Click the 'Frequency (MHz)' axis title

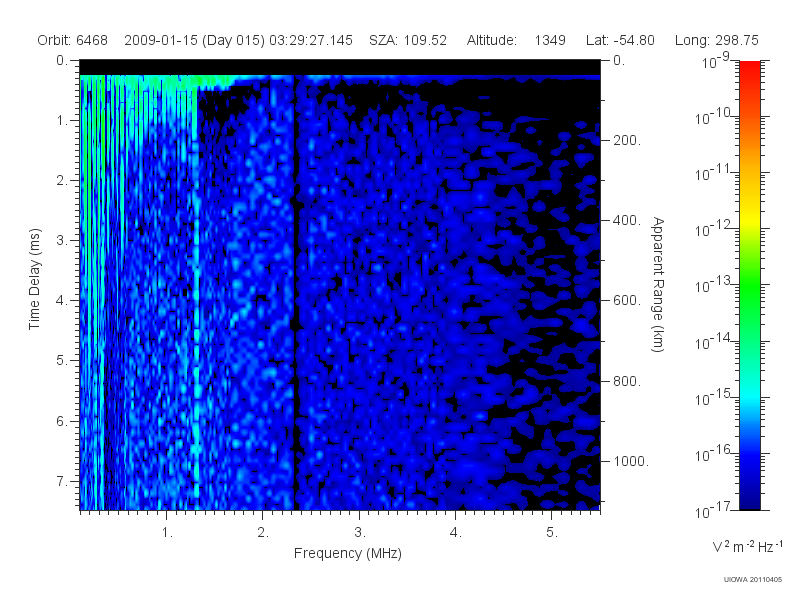tap(347, 553)
